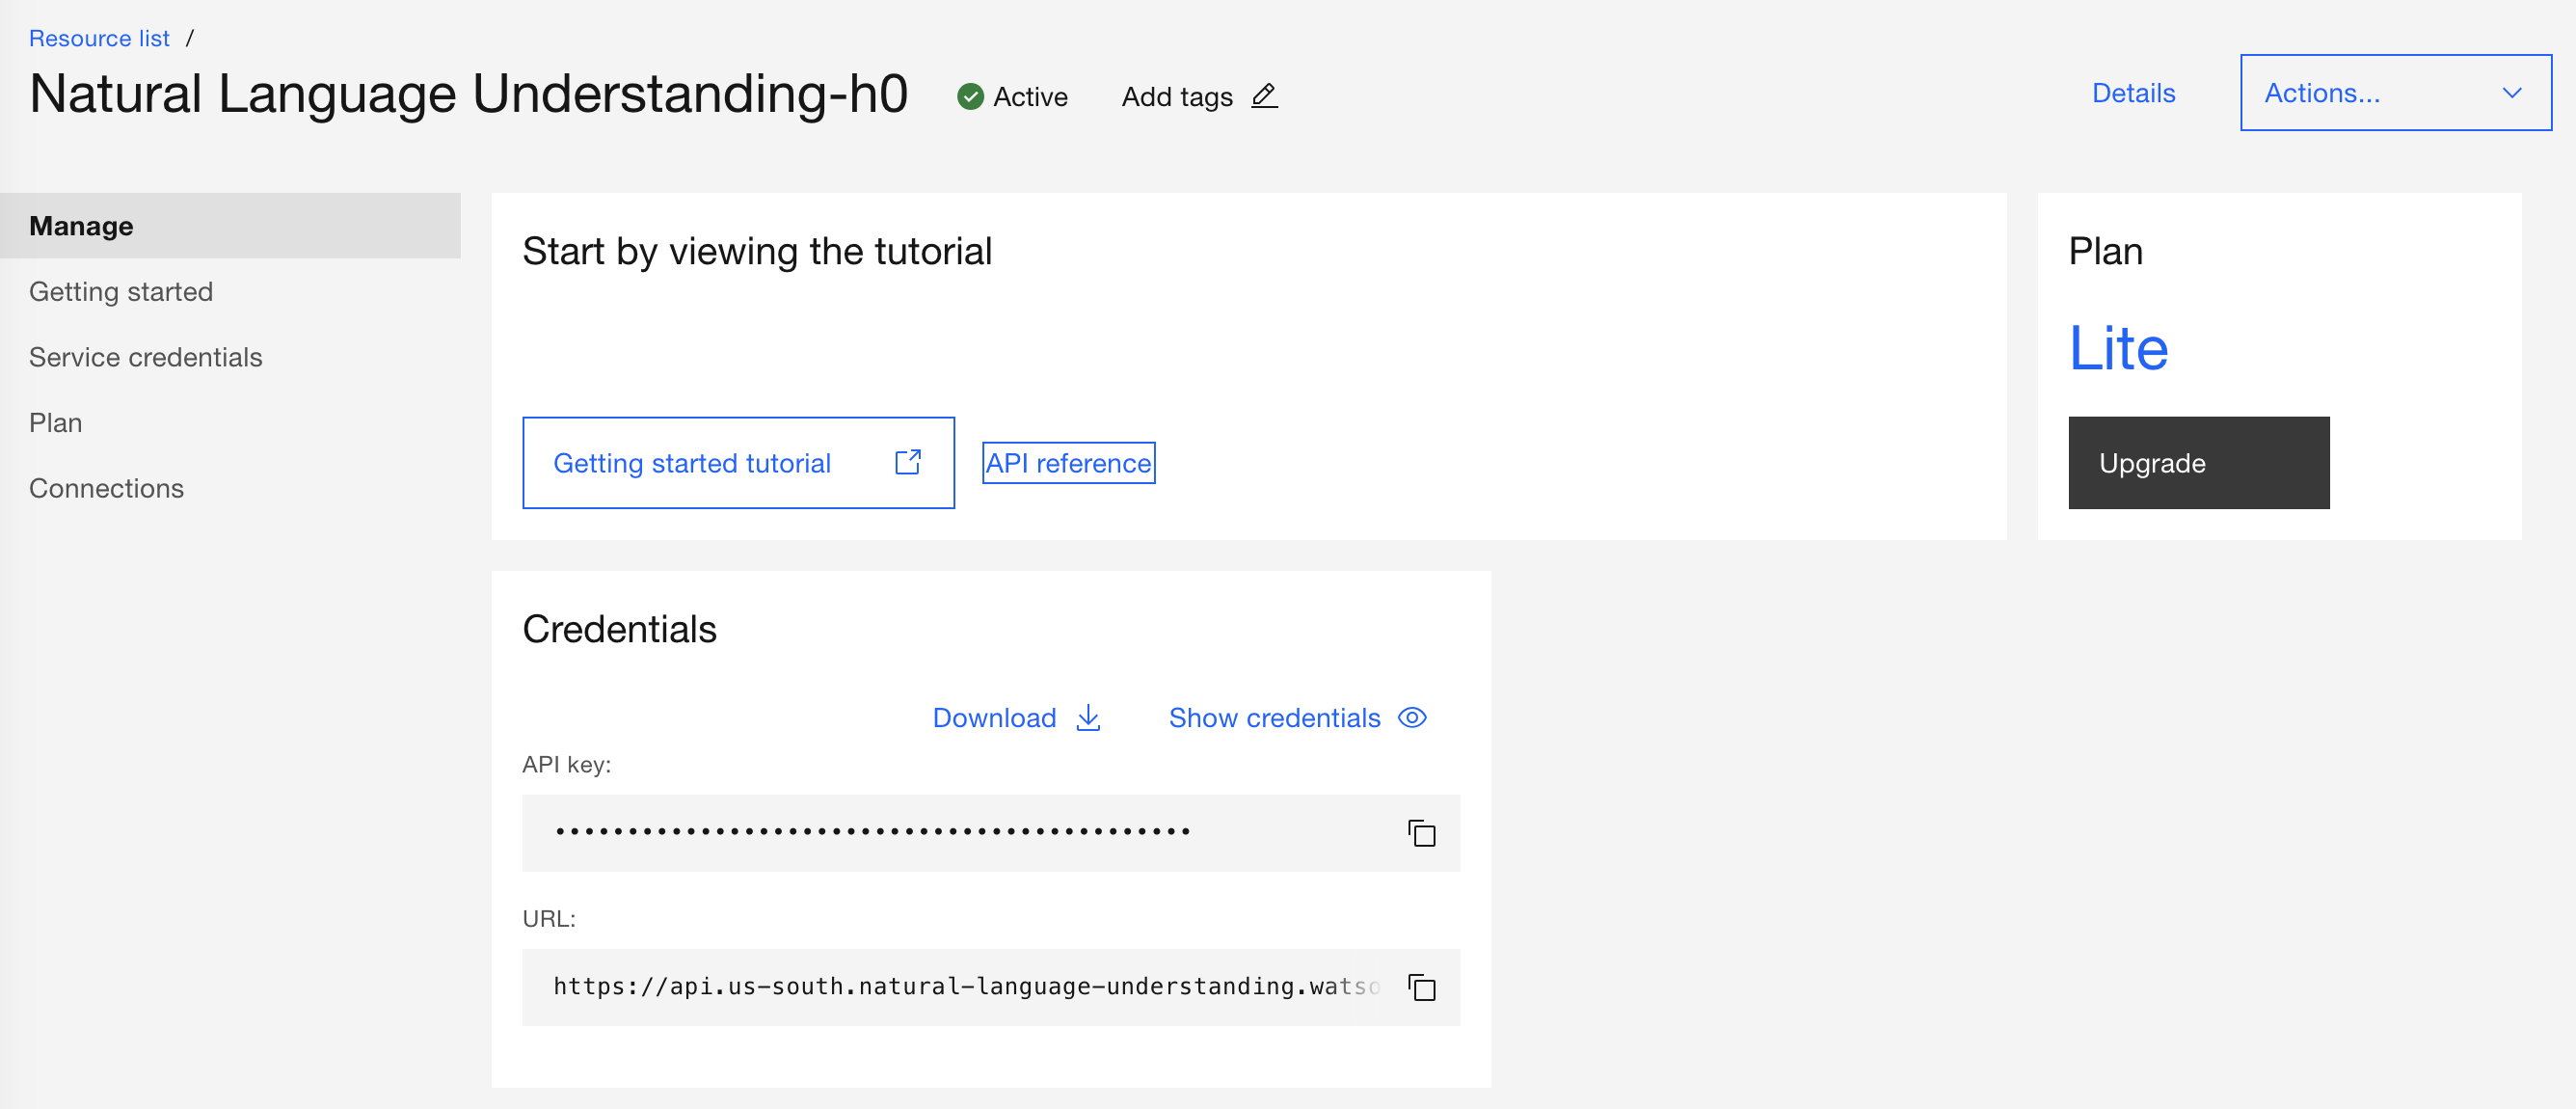Viewport: 2576px width, 1109px height.
Task: Copy the service URL using the copy icon
Action: (x=1421, y=987)
